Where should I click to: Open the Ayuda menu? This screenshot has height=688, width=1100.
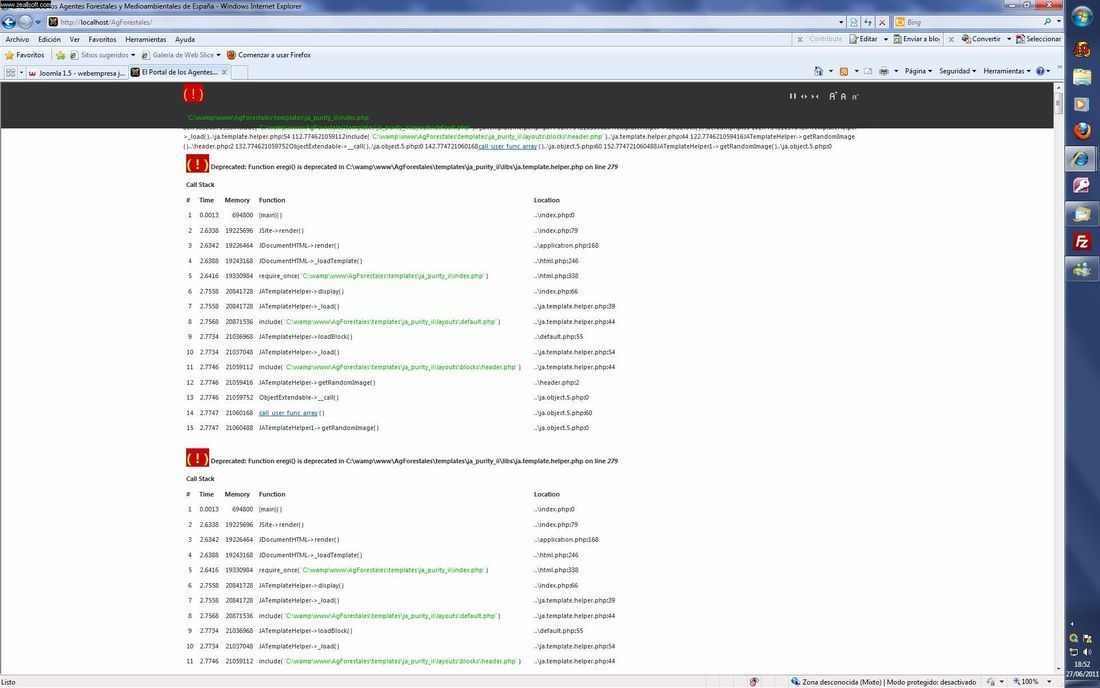click(x=185, y=39)
